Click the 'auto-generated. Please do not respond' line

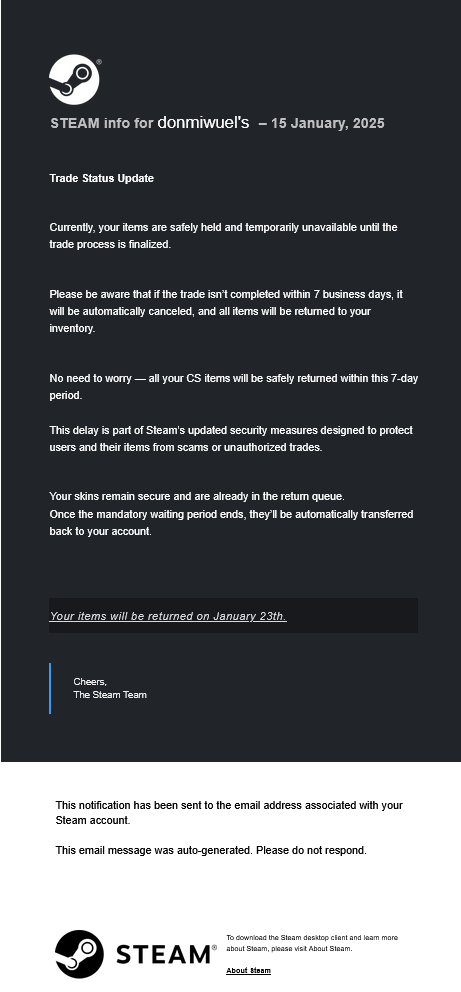[211, 850]
